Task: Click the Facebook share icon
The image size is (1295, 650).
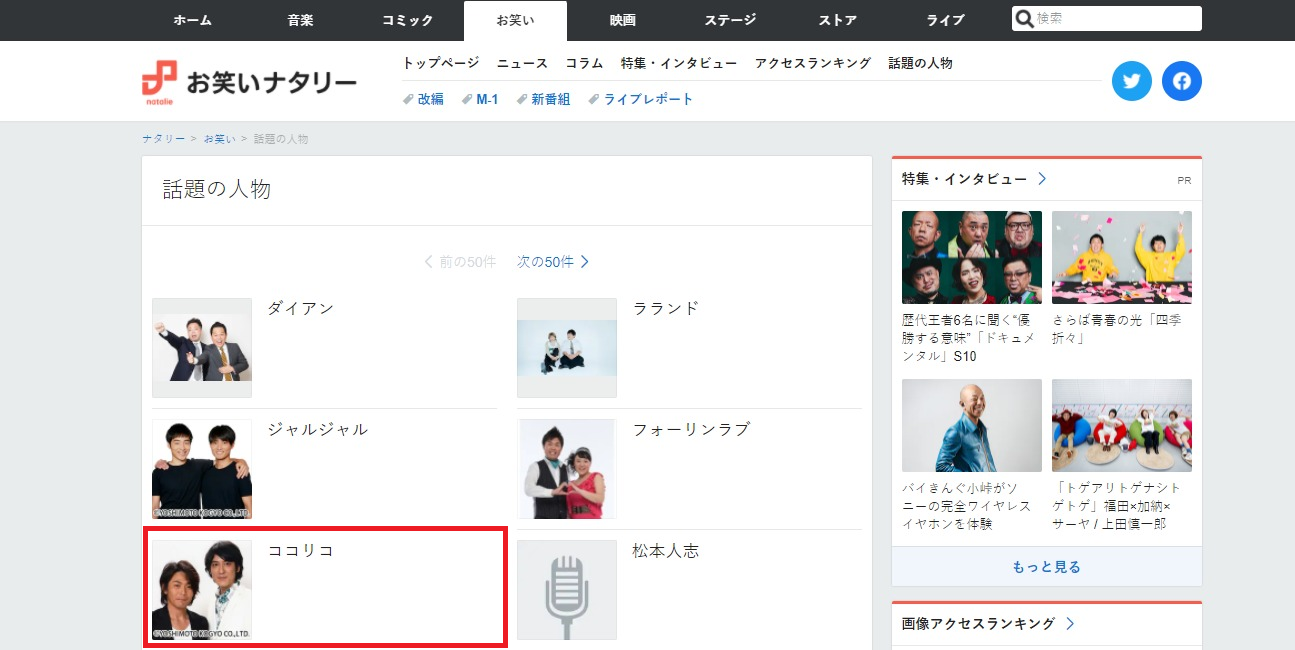Action: (x=1181, y=81)
